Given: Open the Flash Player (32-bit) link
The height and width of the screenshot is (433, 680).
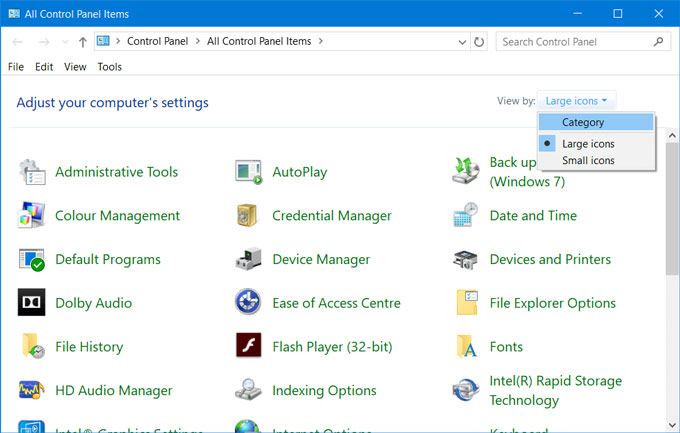Looking at the screenshot, I should pyautogui.click(x=332, y=347).
